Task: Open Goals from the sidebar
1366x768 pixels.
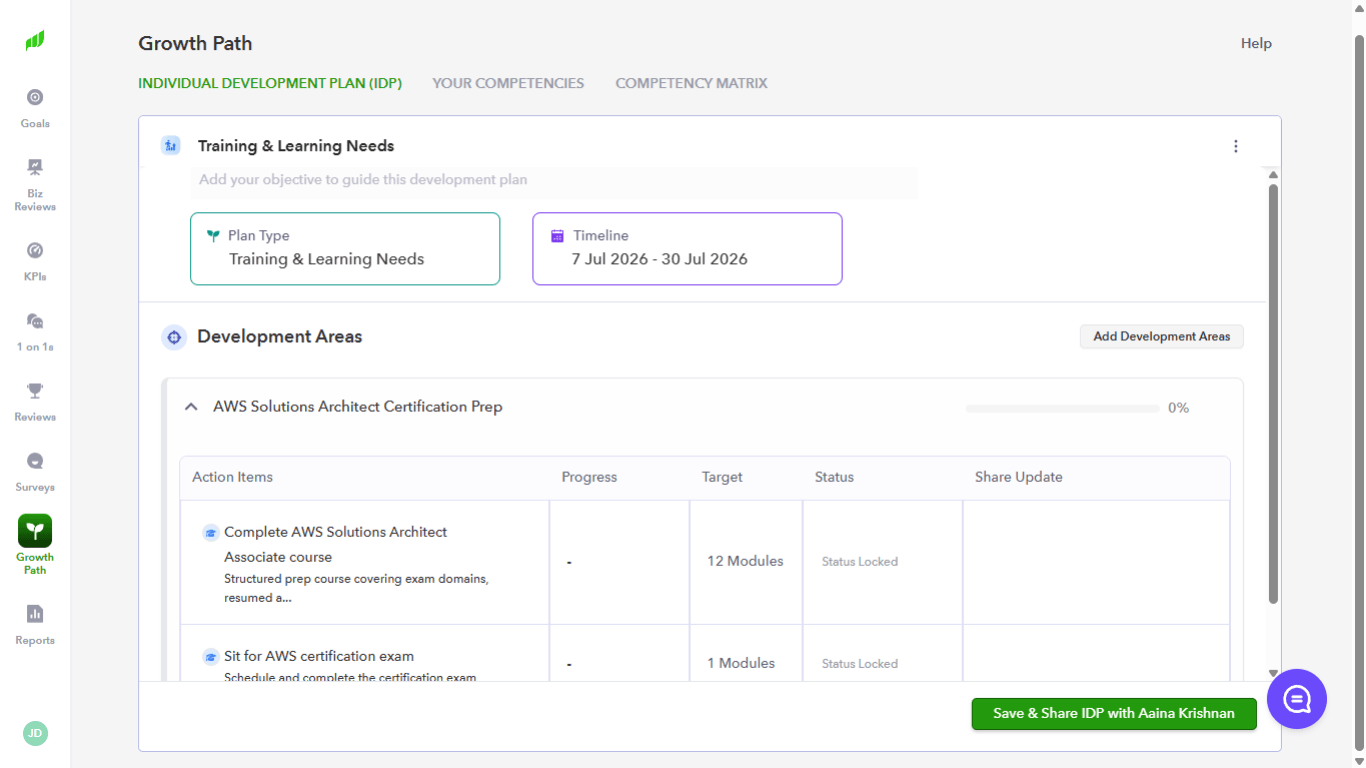Action: [x=35, y=108]
